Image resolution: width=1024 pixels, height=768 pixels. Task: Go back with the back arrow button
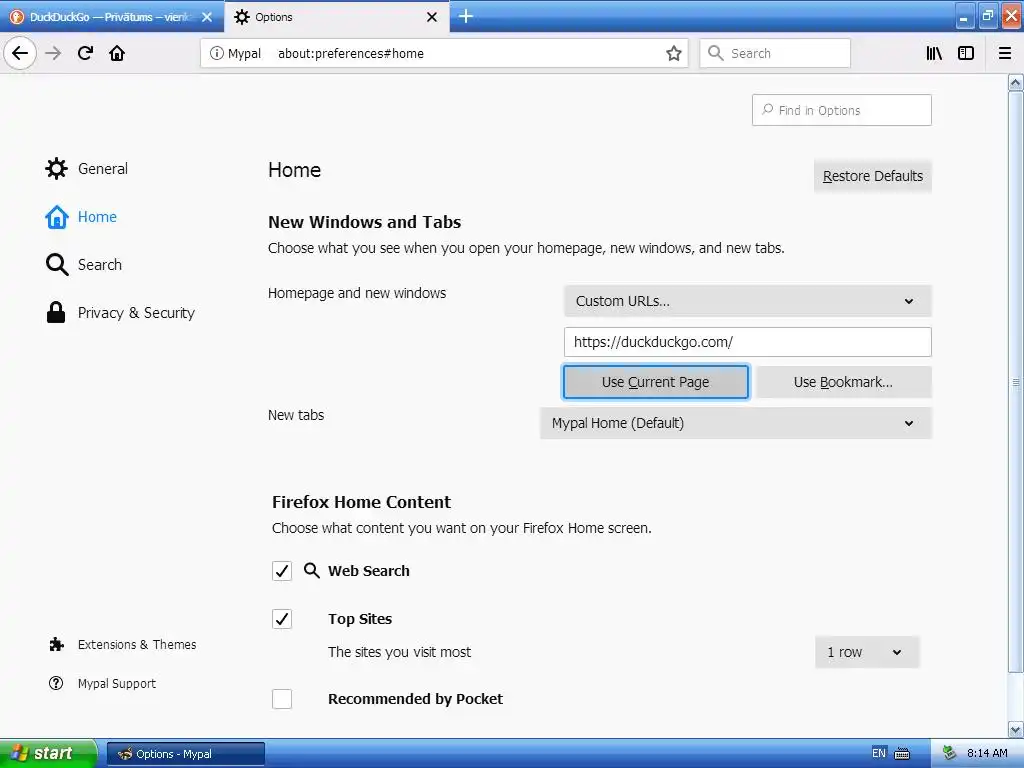click(20, 53)
